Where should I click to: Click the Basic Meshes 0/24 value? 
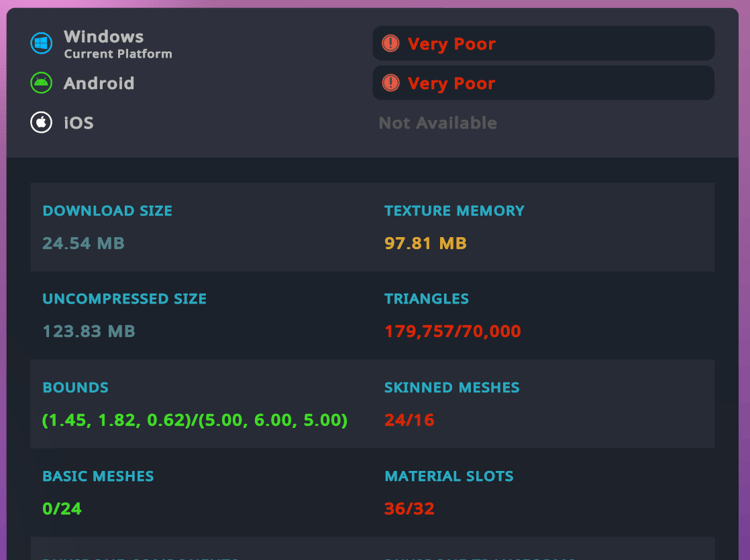[x=62, y=508]
